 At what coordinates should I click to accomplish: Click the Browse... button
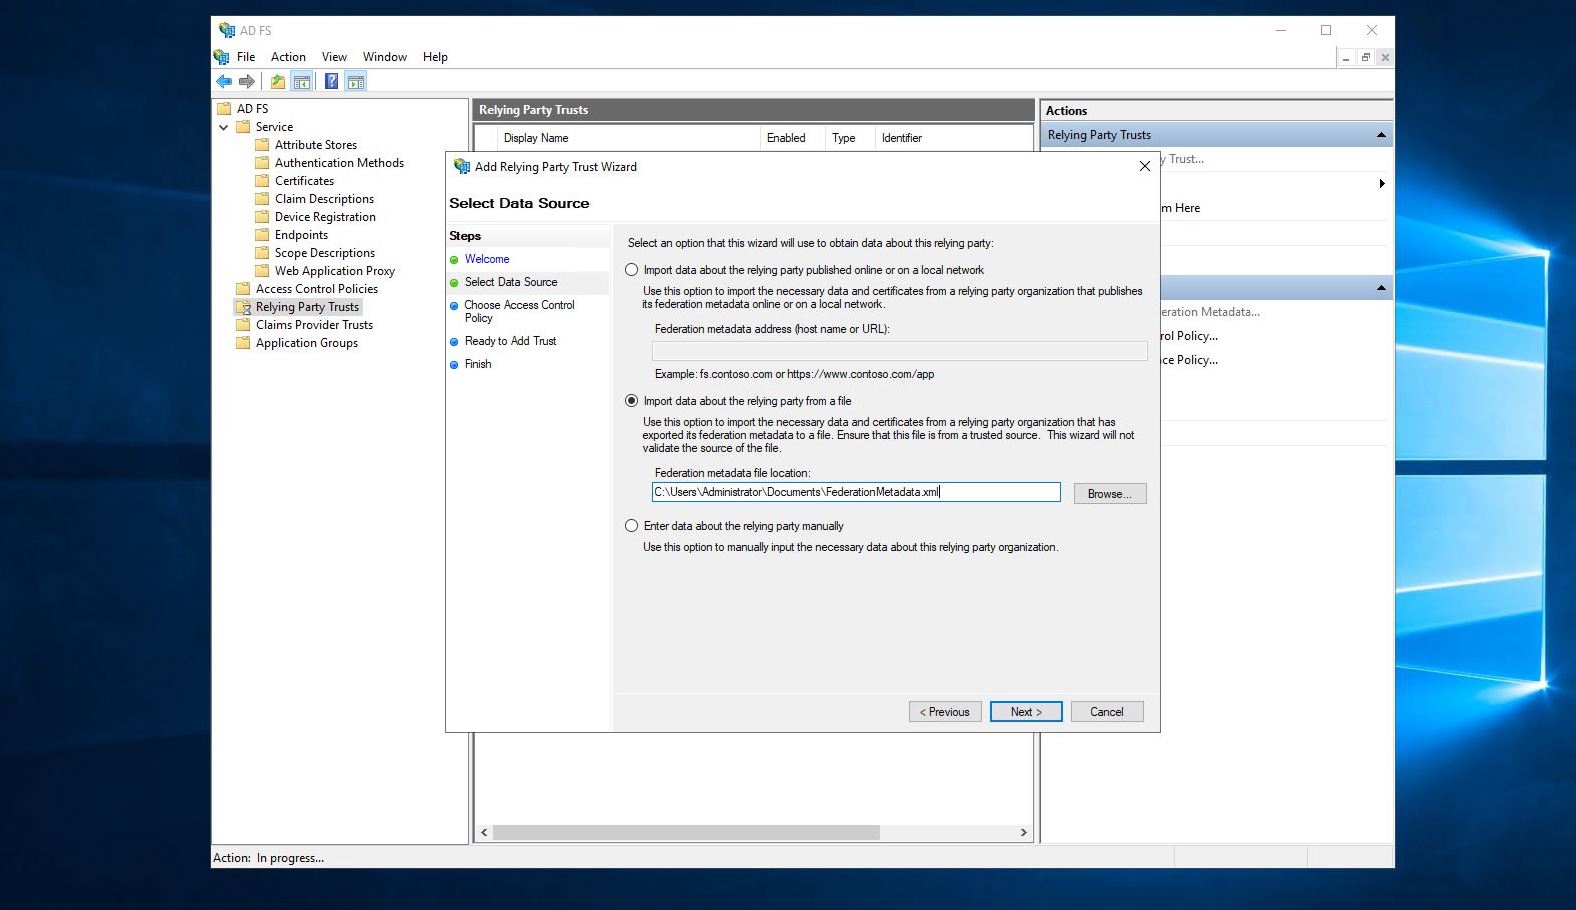(1110, 494)
